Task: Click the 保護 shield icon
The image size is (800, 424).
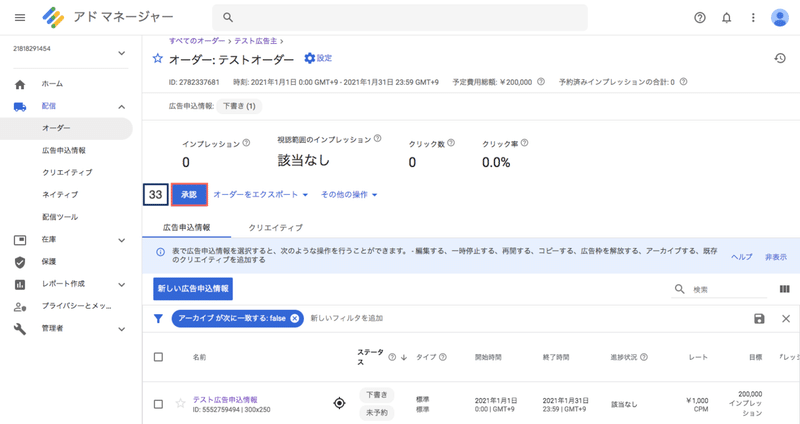Action: pos(20,262)
